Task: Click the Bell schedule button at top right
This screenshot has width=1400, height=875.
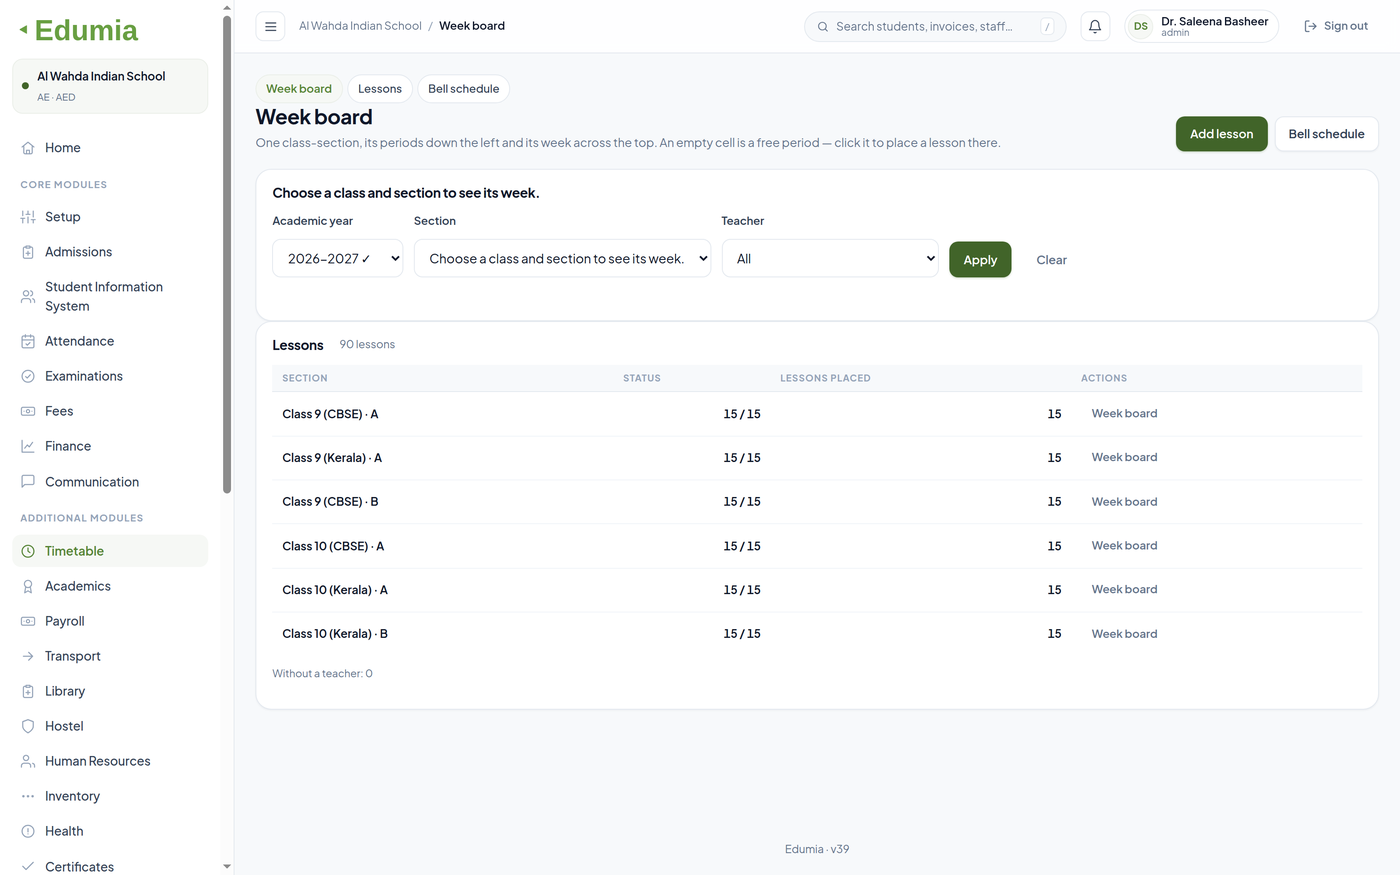Action: [x=1326, y=134]
